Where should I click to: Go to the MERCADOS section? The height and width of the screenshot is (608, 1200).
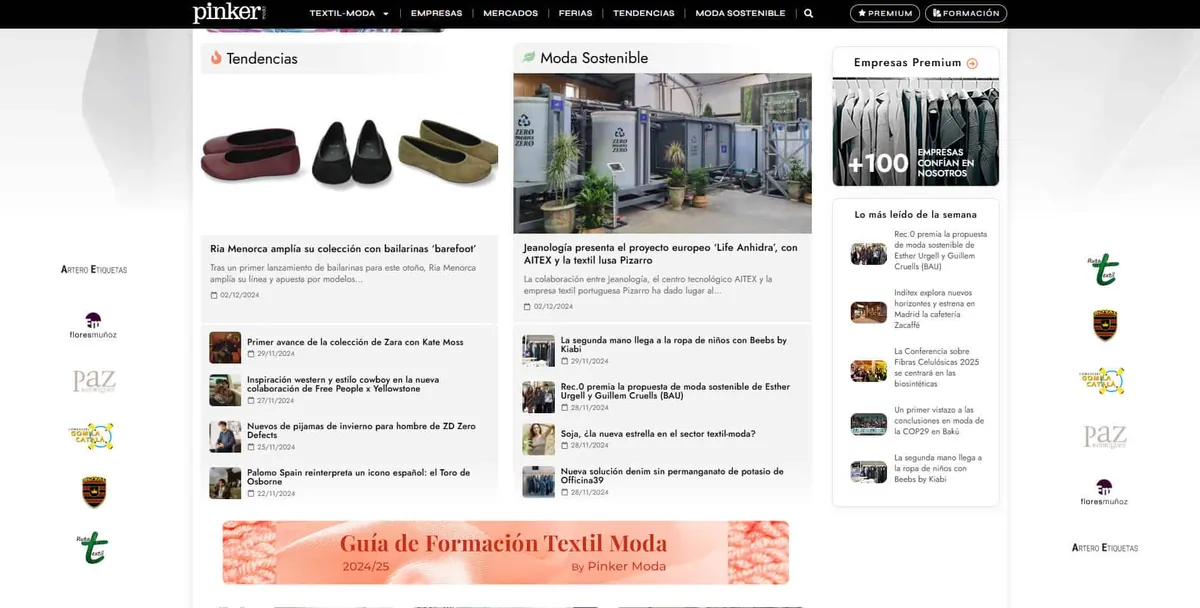[510, 14]
